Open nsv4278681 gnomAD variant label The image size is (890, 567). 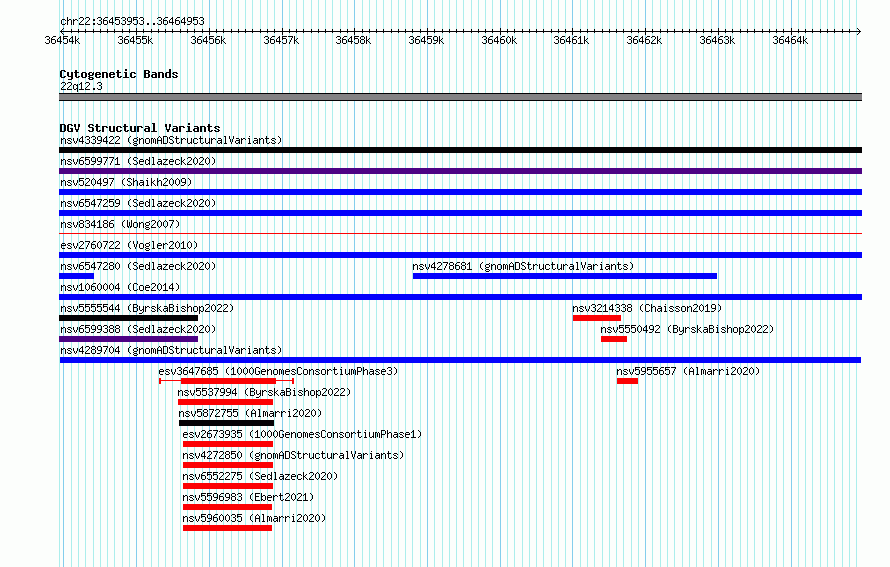[523, 266]
